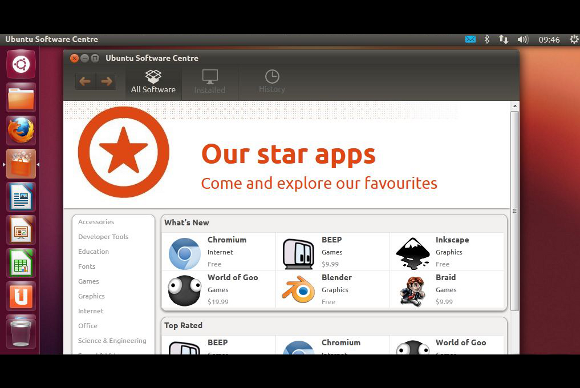Click the What's New section header
The width and height of the screenshot is (580, 388).
point(187,223)
